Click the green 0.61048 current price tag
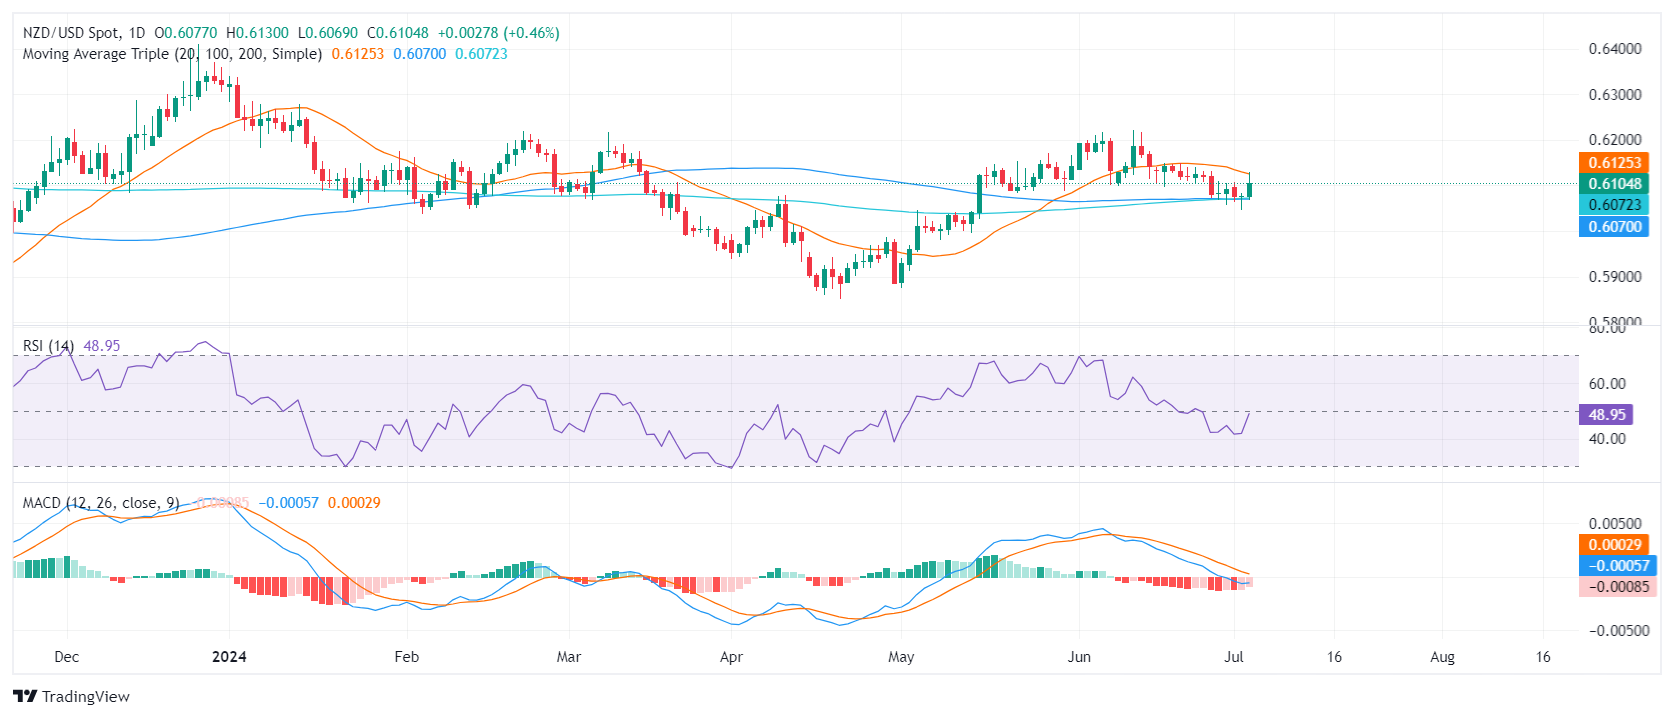1674x718 pixels. (x=1614, y=184)
